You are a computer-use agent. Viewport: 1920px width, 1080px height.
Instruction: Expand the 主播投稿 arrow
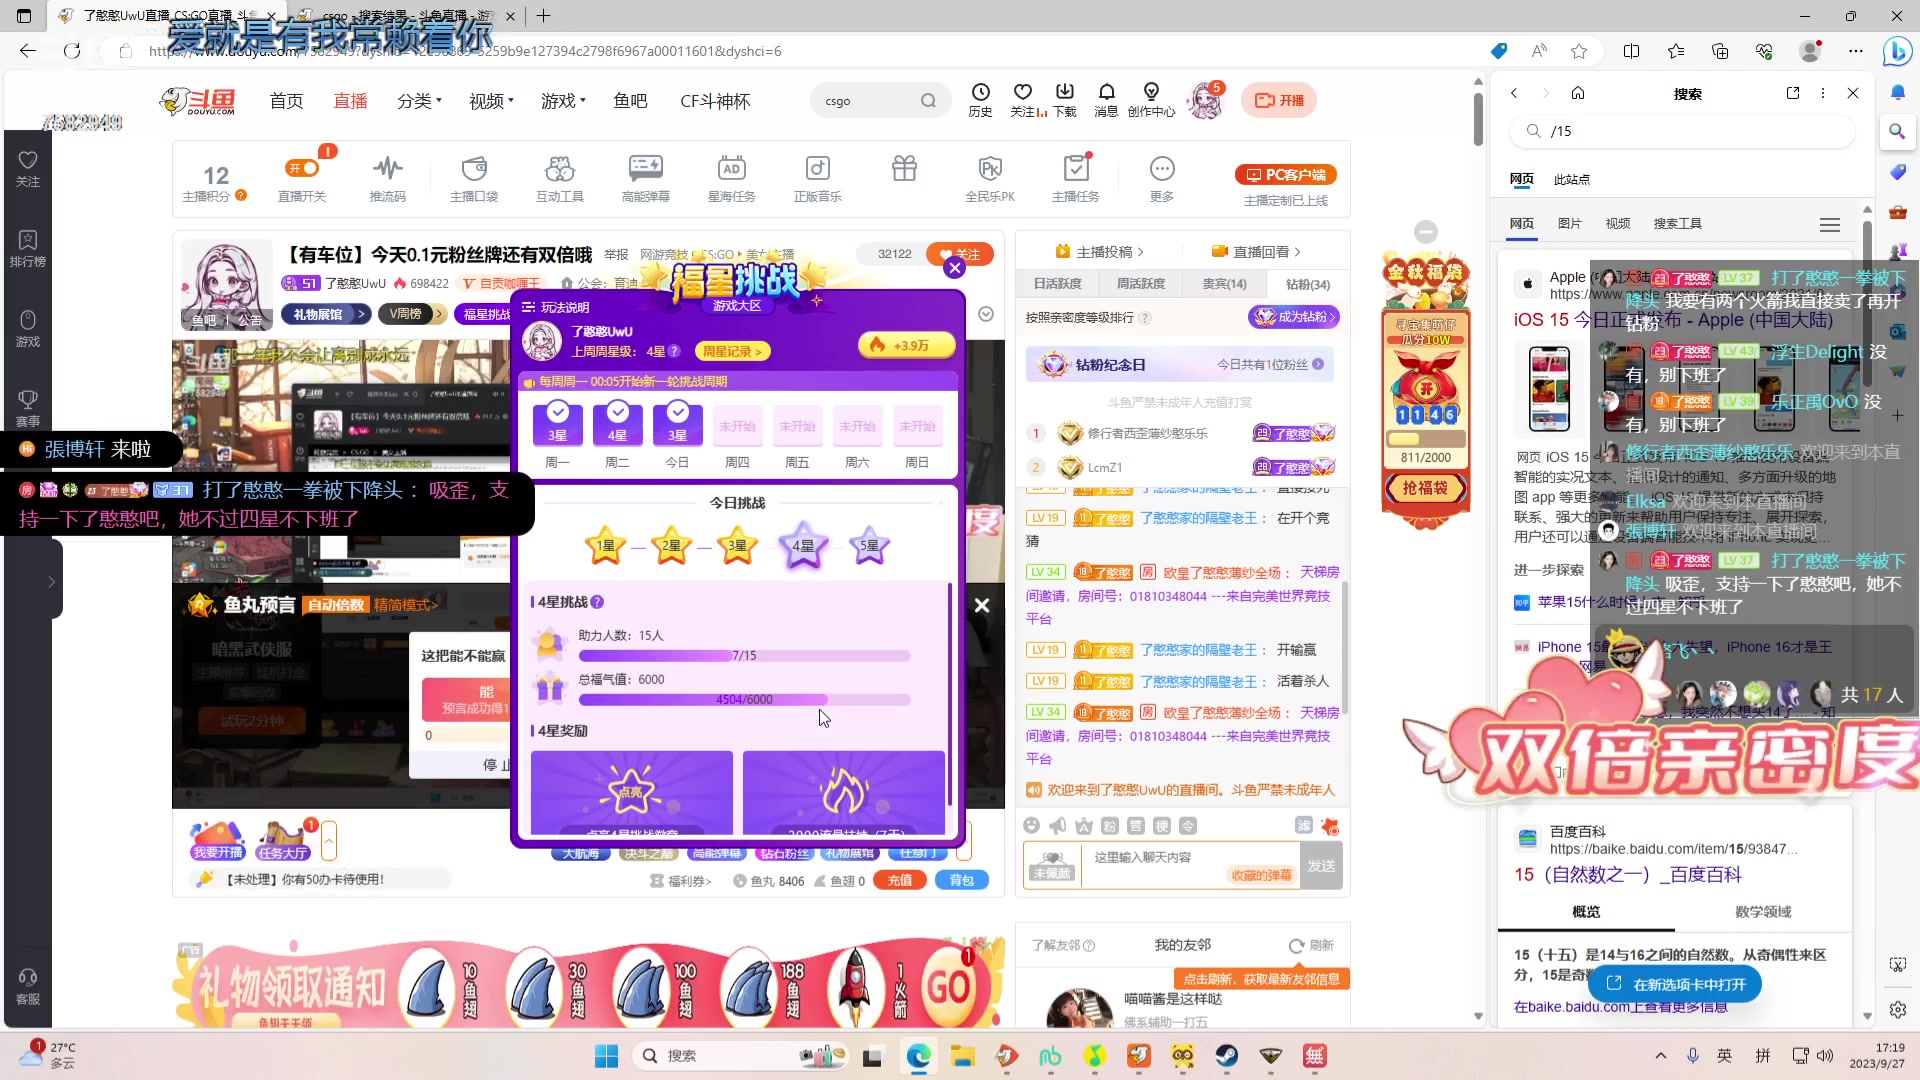(x=1099, y=252)
